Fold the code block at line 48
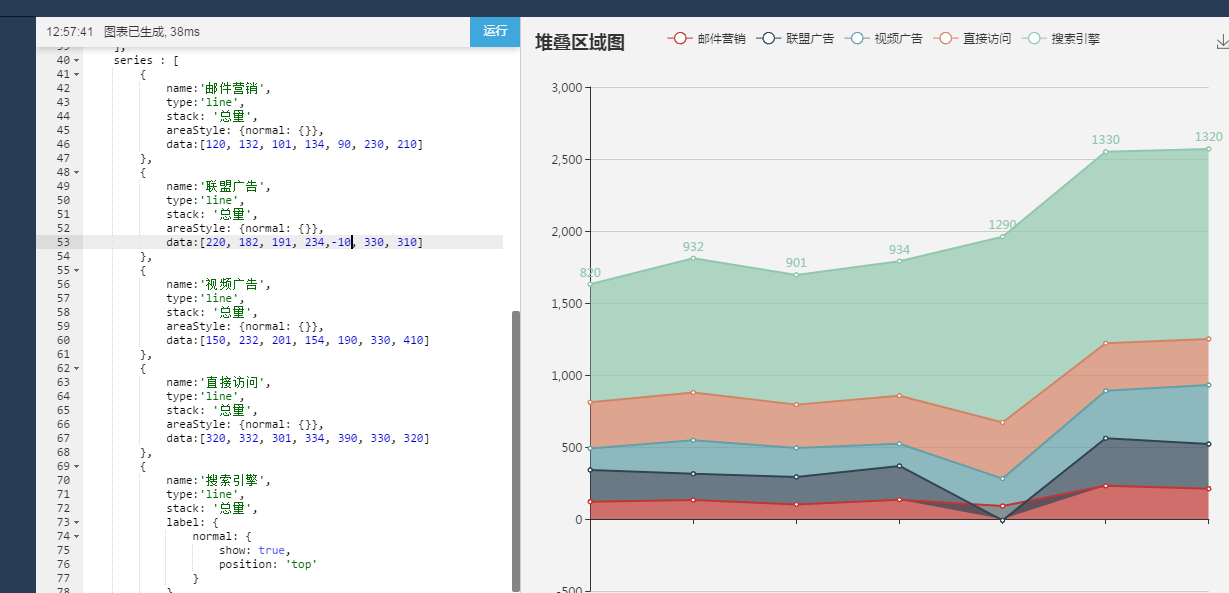Image resolution: width=1229 pixels, height=593 pixels. [77, 172]
